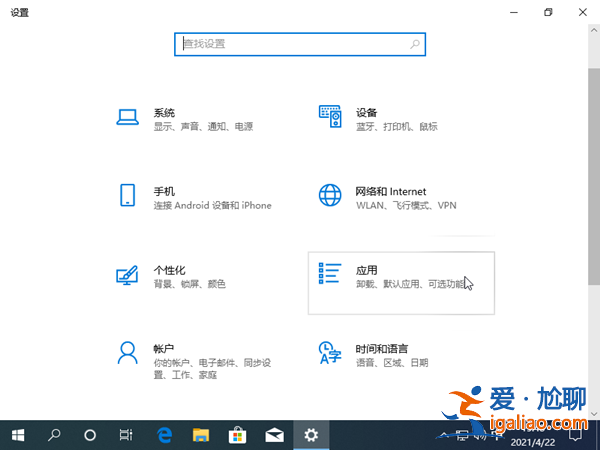Open the 手机 phone icon
Viewport: 600px width, 450px height.
tap(127, 195)
